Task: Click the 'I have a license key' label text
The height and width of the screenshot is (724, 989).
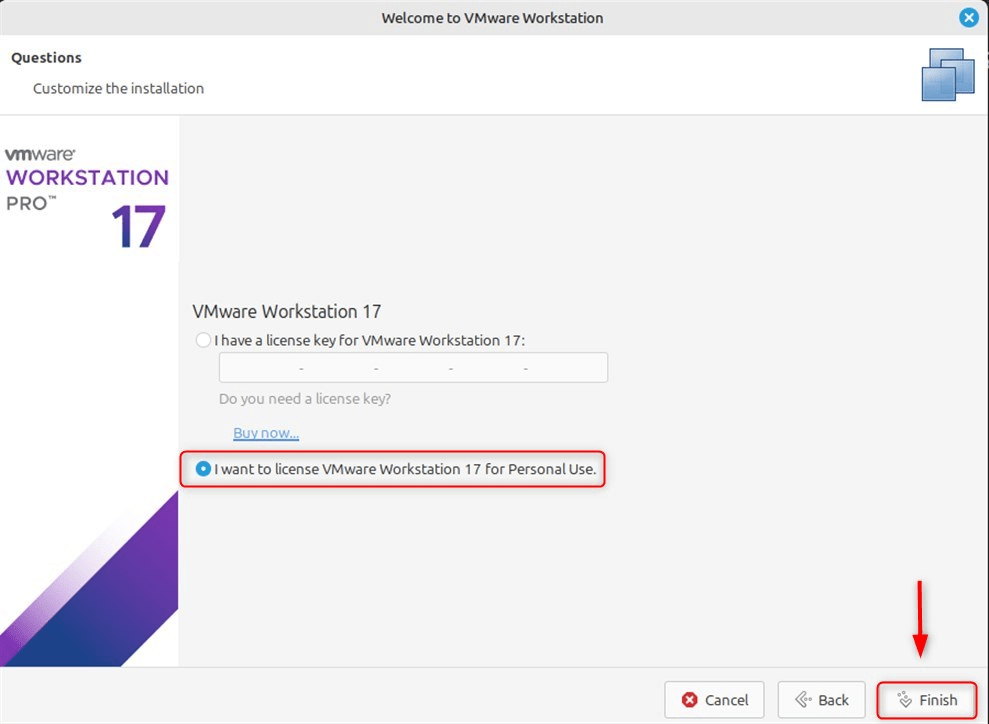Action: pos(370,341)
